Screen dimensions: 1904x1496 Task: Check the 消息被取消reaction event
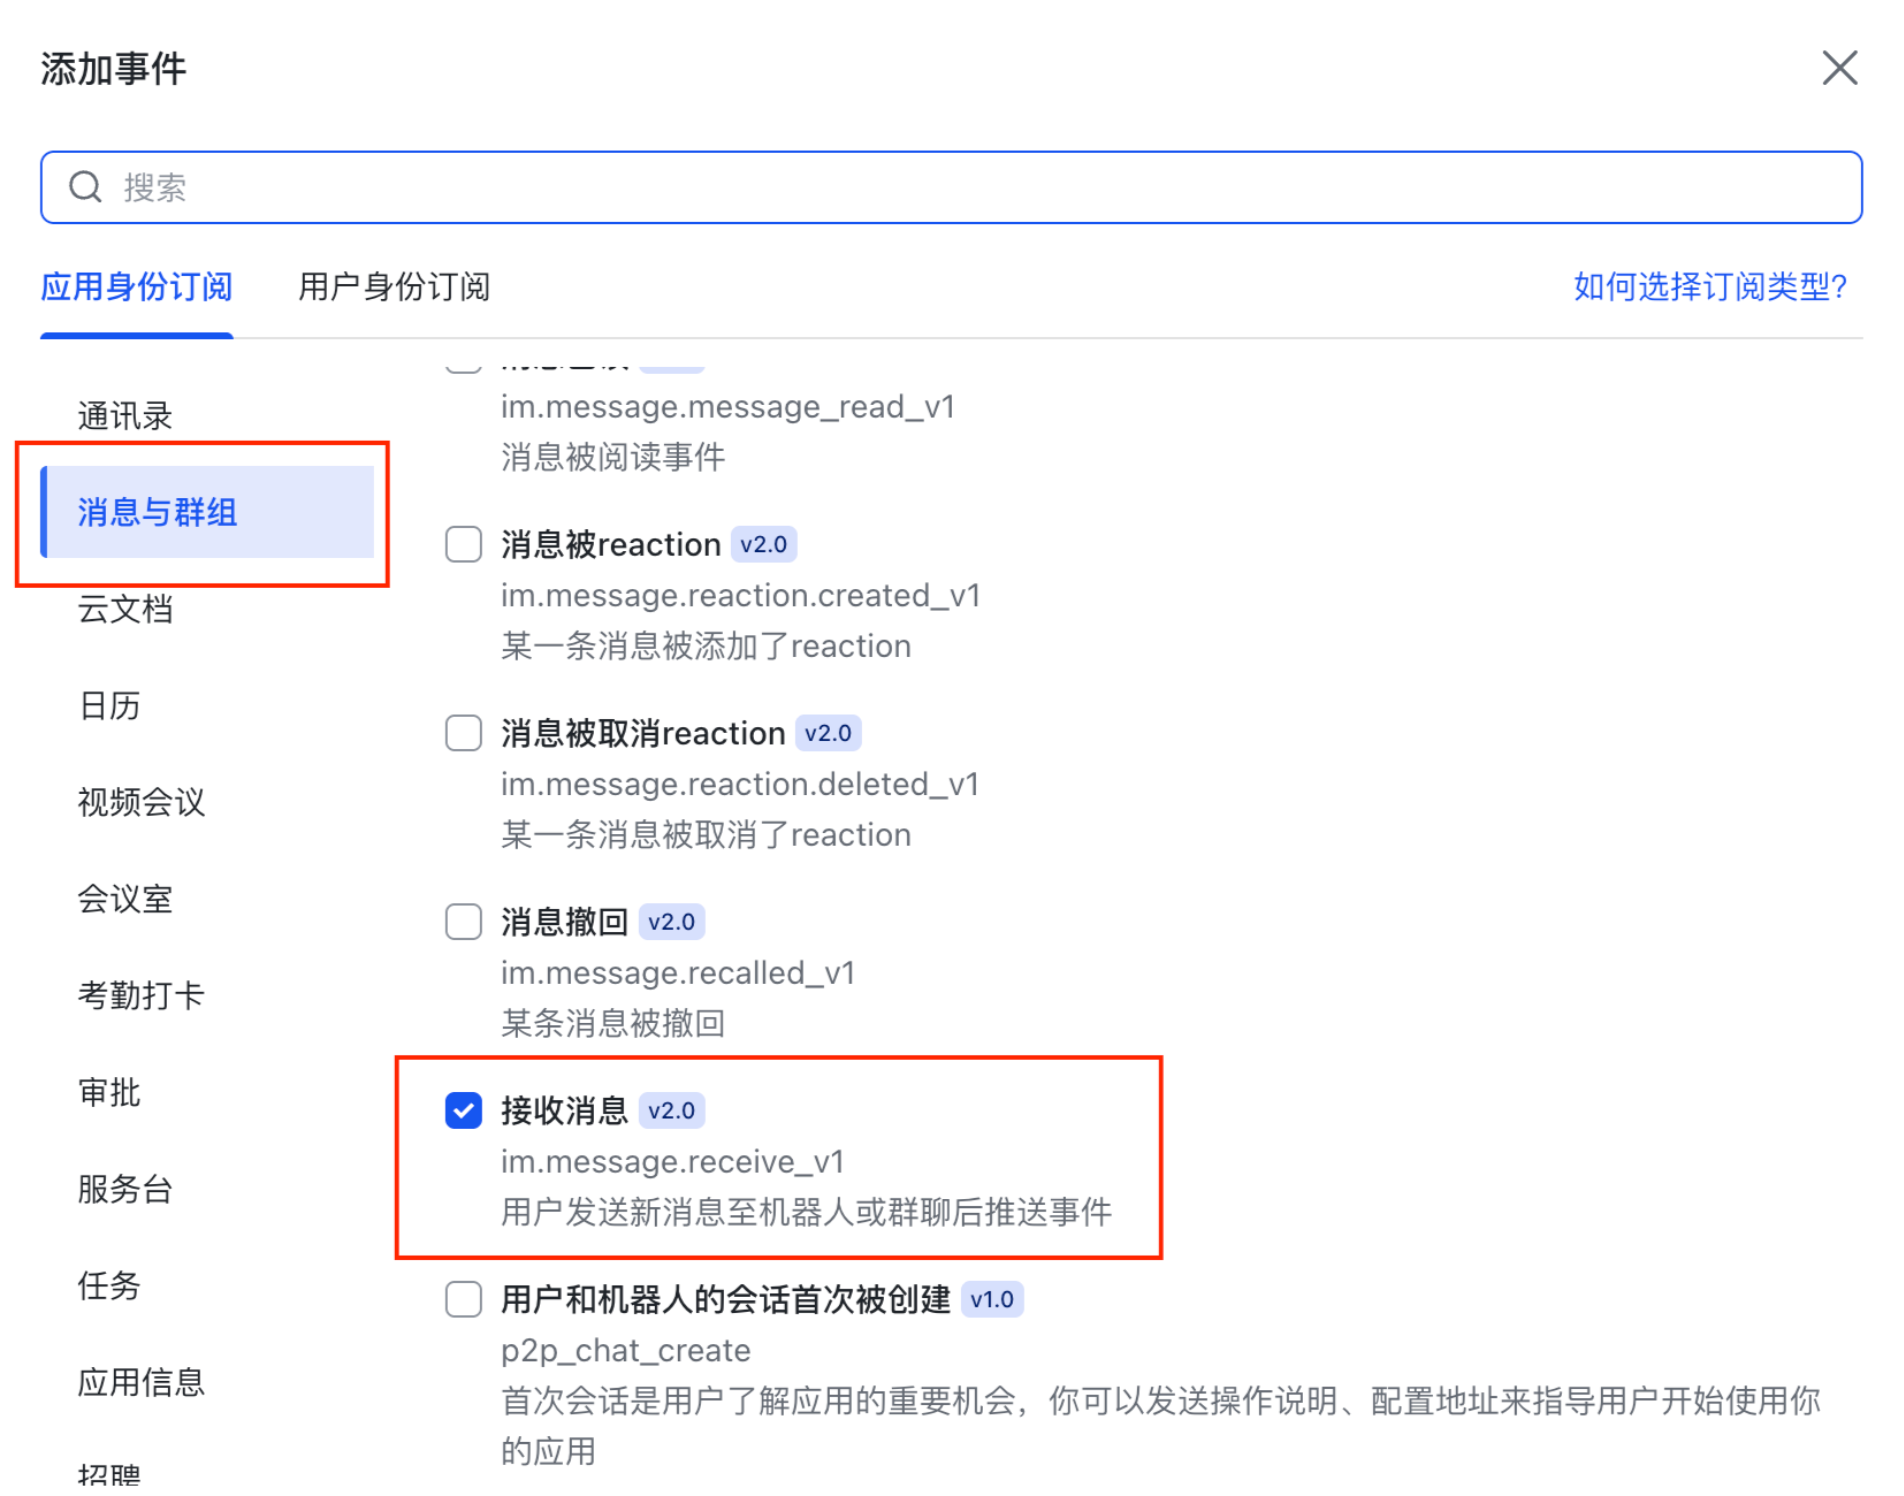click(463, 733)
